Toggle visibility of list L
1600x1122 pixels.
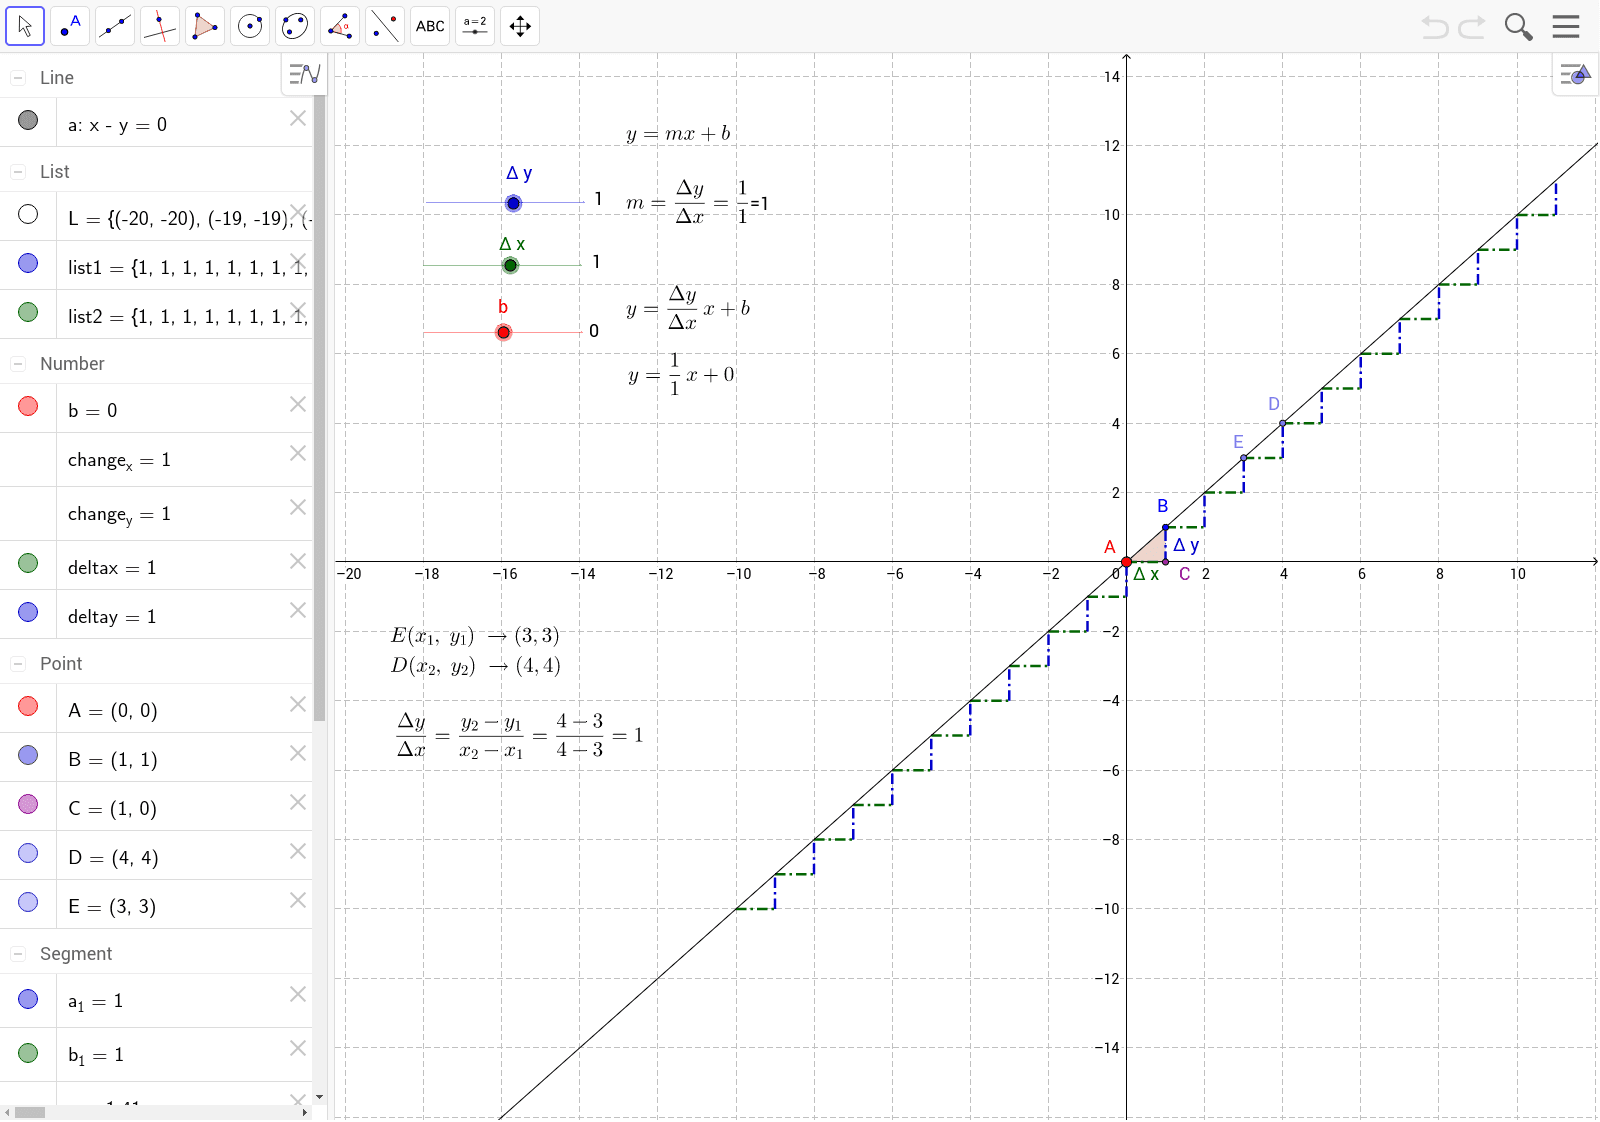tap(28, 214)
